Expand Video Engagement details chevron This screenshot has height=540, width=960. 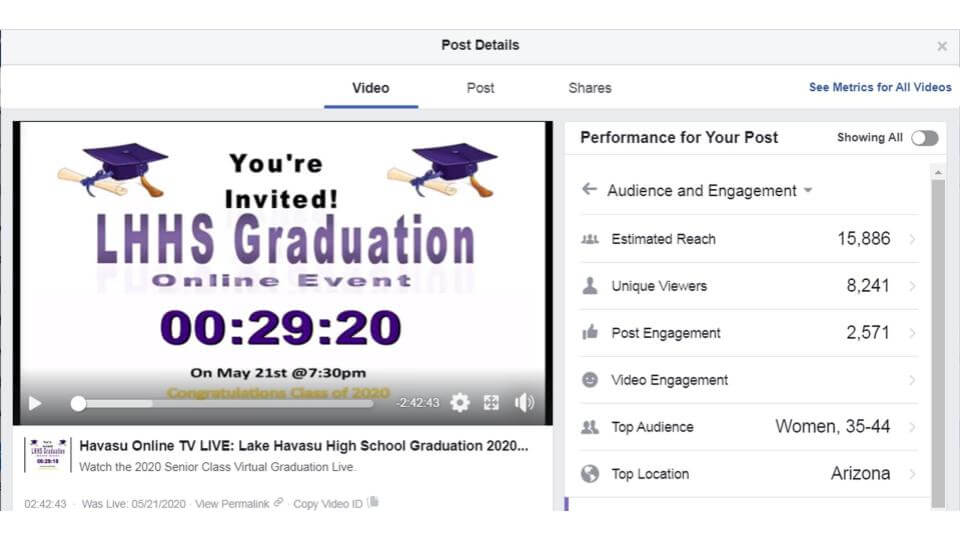coord(912,380)
